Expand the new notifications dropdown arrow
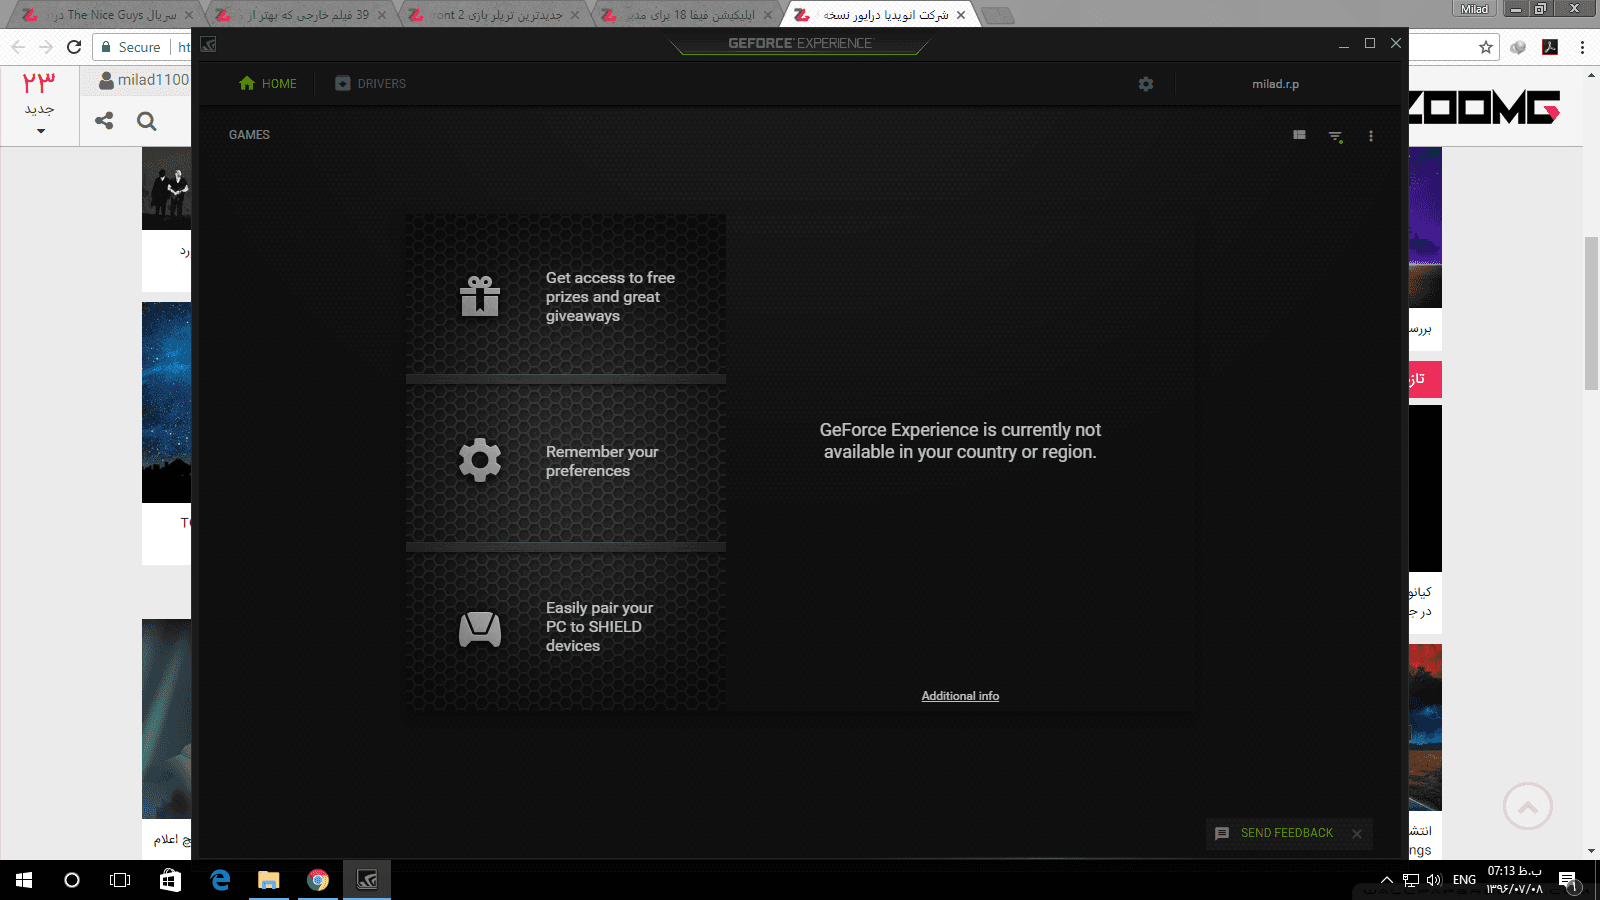Image resolution: width=1600 pixels, height=900 pixels. (x=41, y=131)
